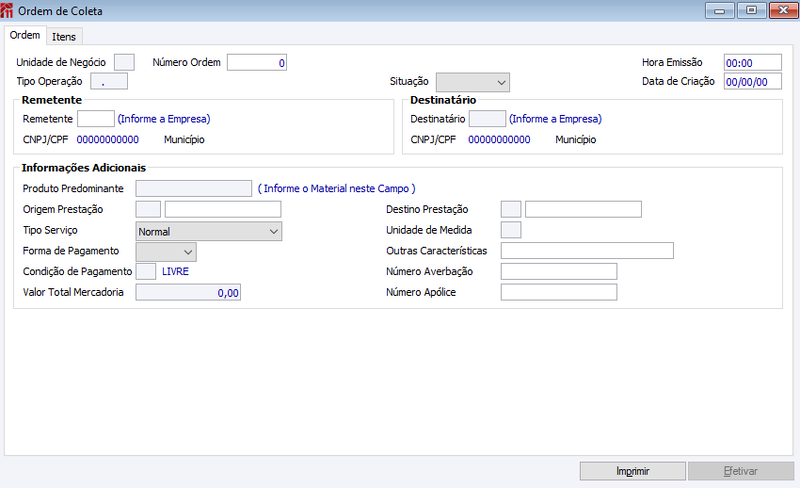This screenshot has width=800, height=488.
Task: Click Destinatário's (Informe a Empresa) text
Action: point(555,119)
